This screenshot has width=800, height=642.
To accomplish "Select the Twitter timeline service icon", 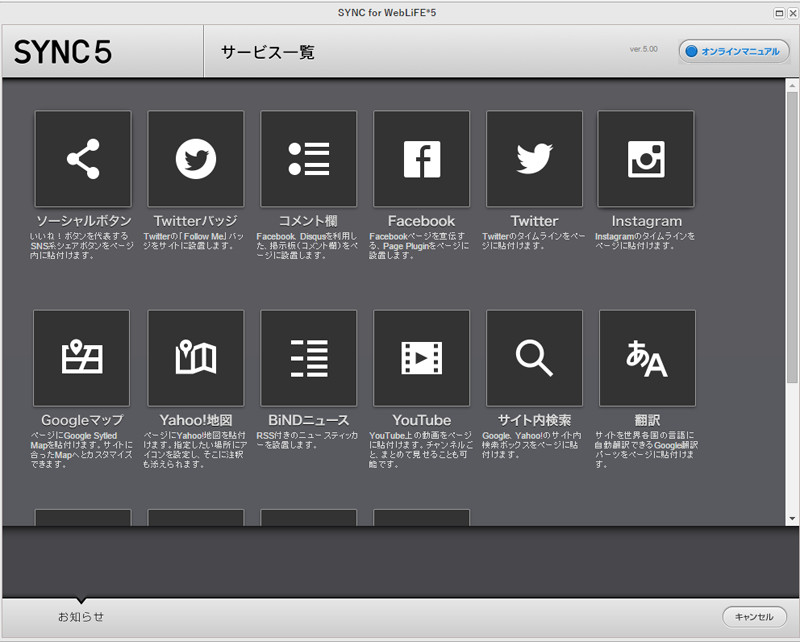I will pos(534,158).
